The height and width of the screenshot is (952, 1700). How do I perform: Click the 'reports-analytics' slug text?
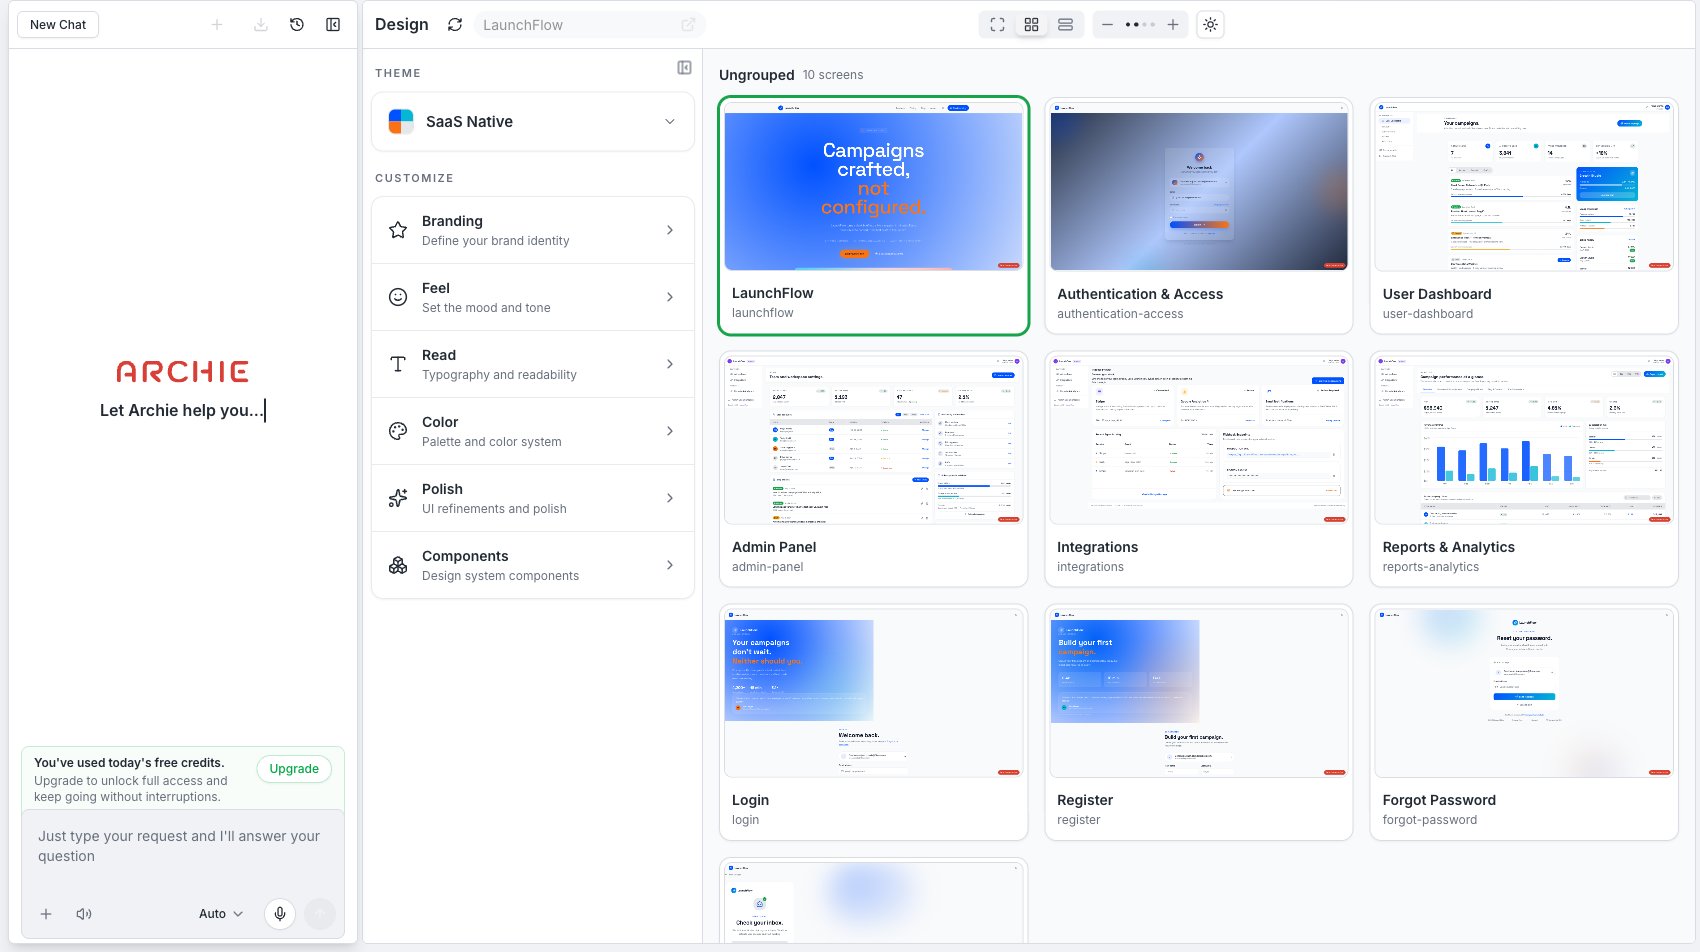(x=1430, y=567)
